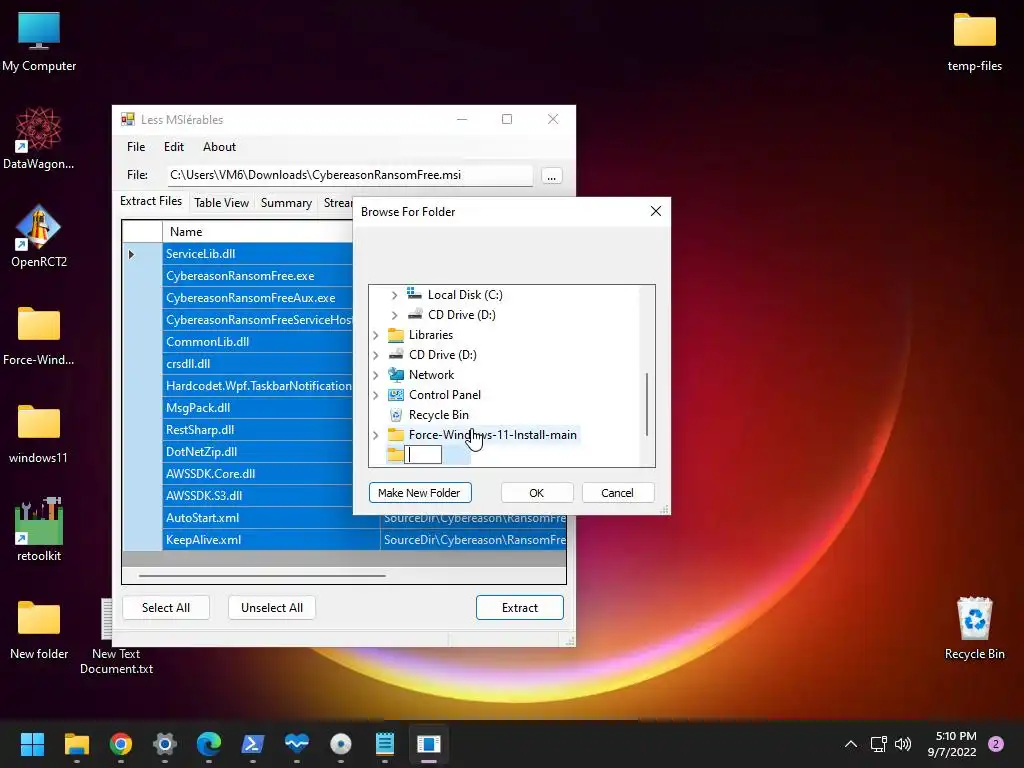This screenshot has width=1024, height=768.
Task: Click Unselect All button
Action: pos(272,608)
